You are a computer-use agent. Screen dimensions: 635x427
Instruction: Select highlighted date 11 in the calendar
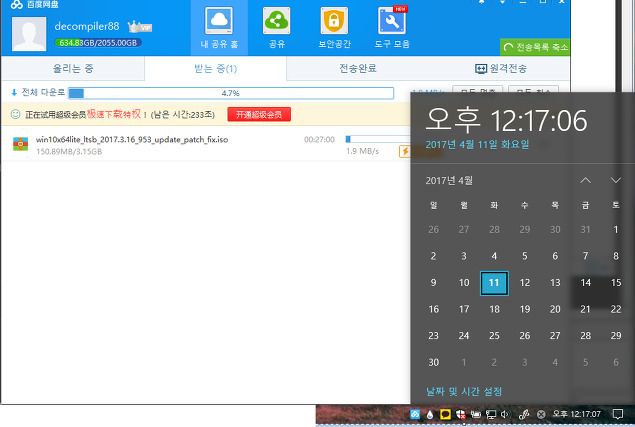494,283
